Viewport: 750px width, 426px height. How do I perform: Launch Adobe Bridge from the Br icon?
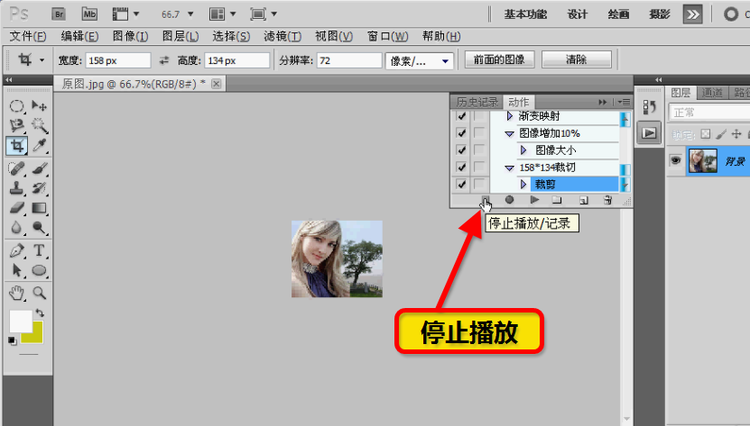pos(59,14)
